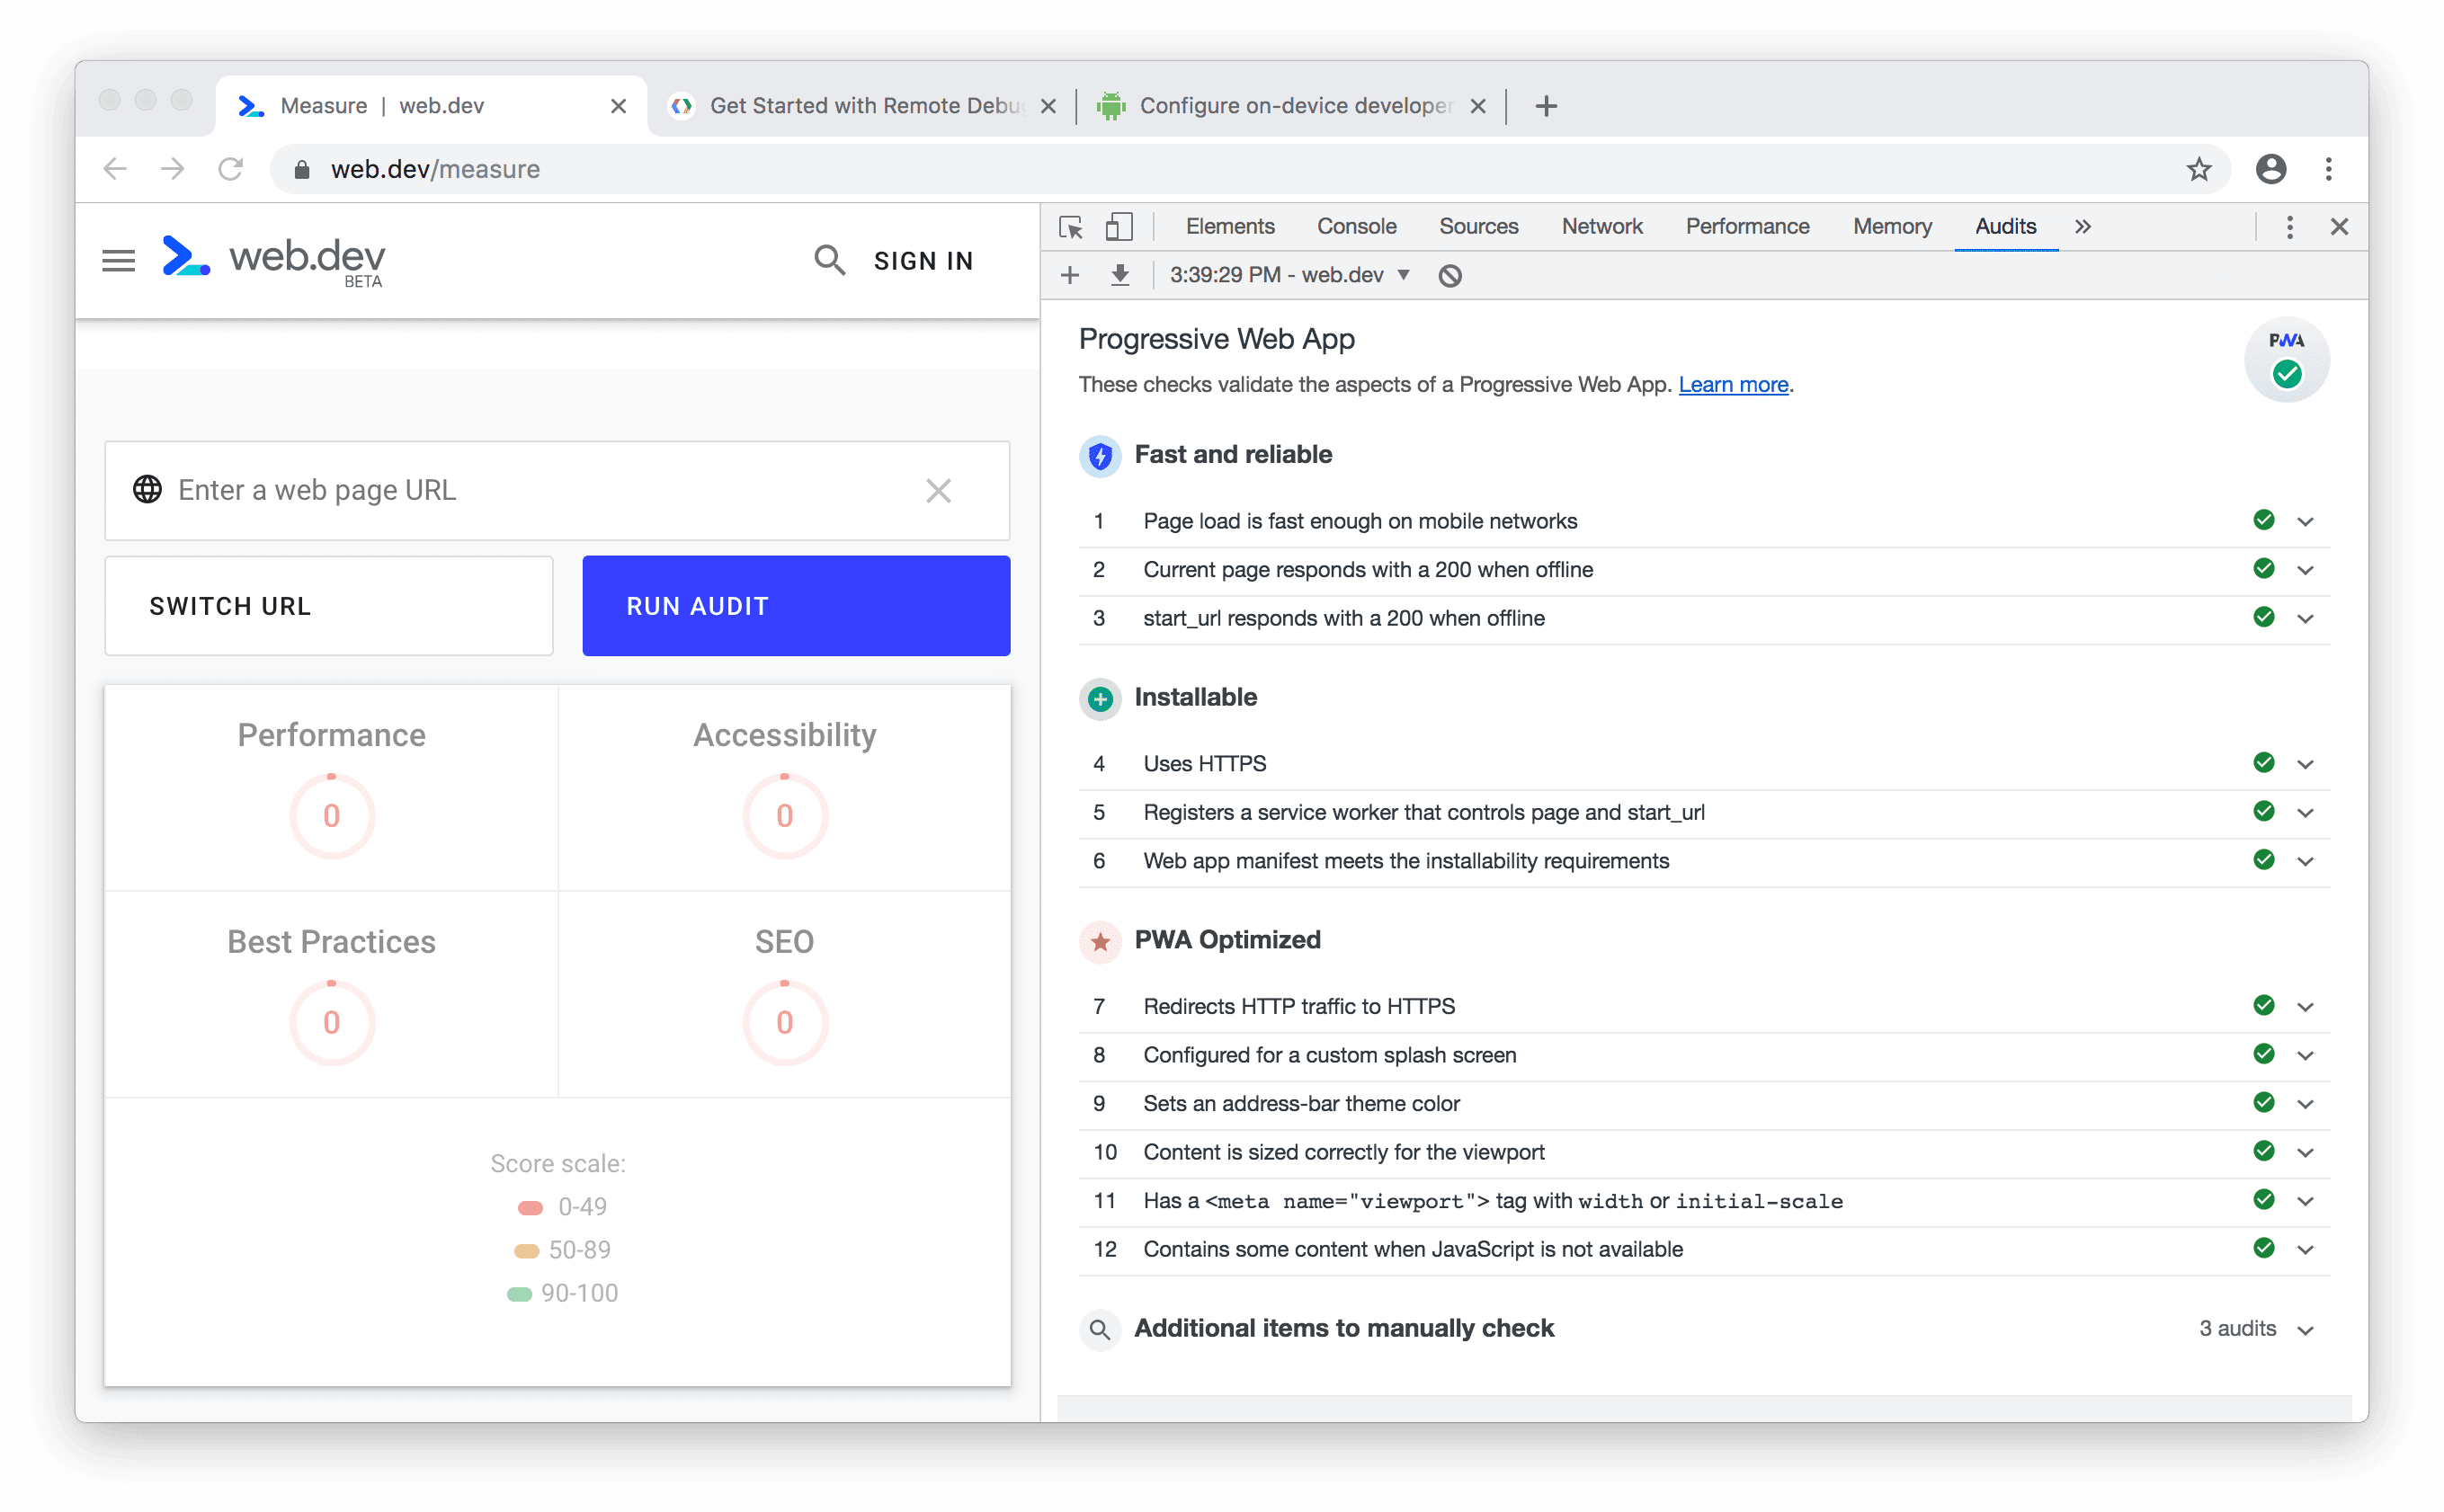Click the DevTools inspect element icon
Screen dimensions: 2444x1512
tap(1072, 227)
